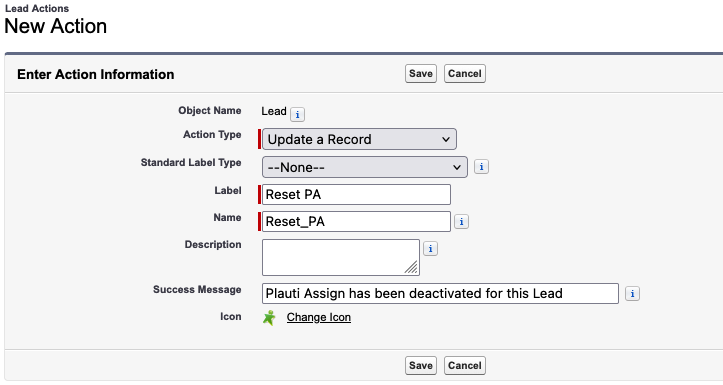
Task: Click the top Save button
Action: [x=421, y=74]
